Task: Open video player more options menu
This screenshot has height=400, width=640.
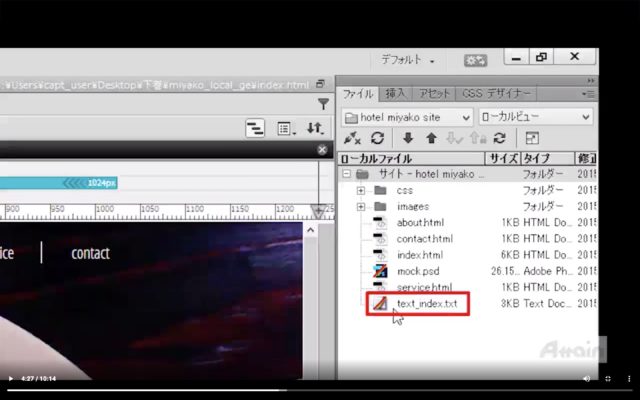Action: (629, 379)
